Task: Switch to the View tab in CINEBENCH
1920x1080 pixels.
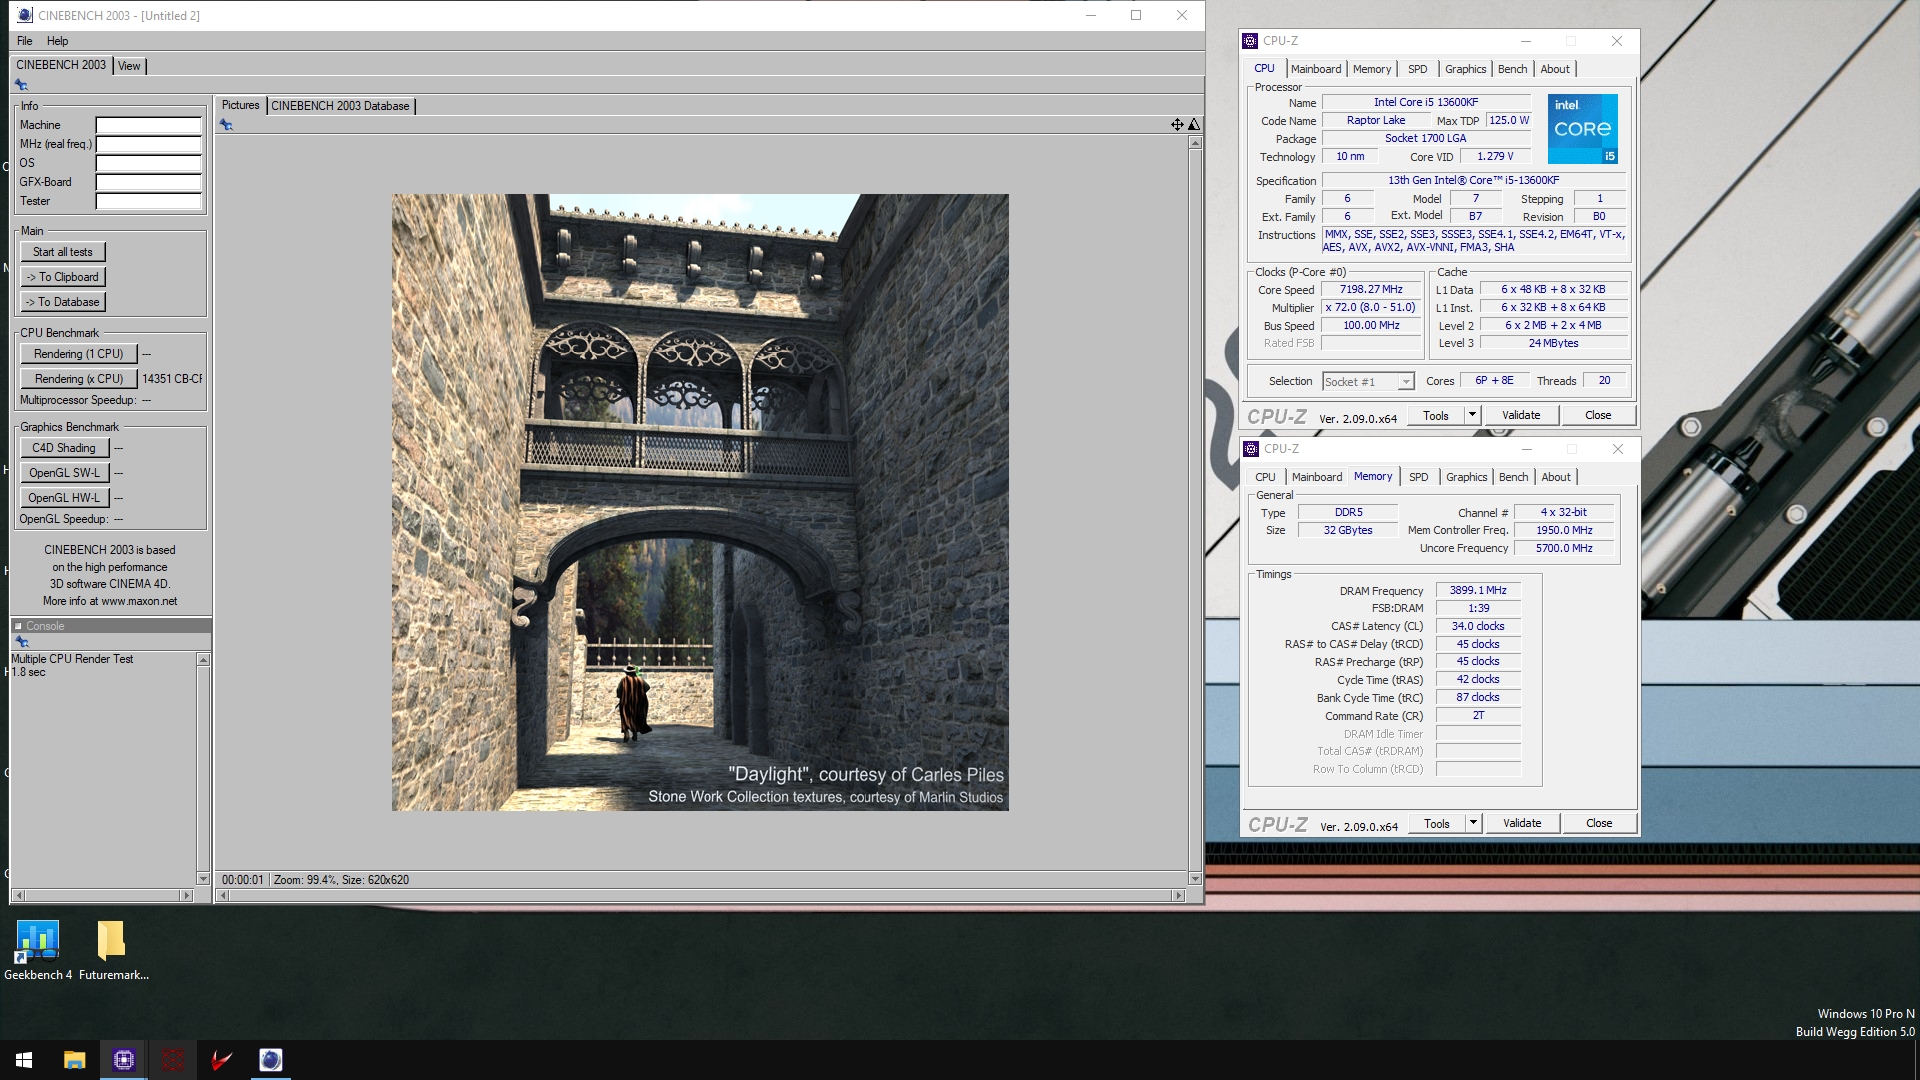Action: point(129,66)
